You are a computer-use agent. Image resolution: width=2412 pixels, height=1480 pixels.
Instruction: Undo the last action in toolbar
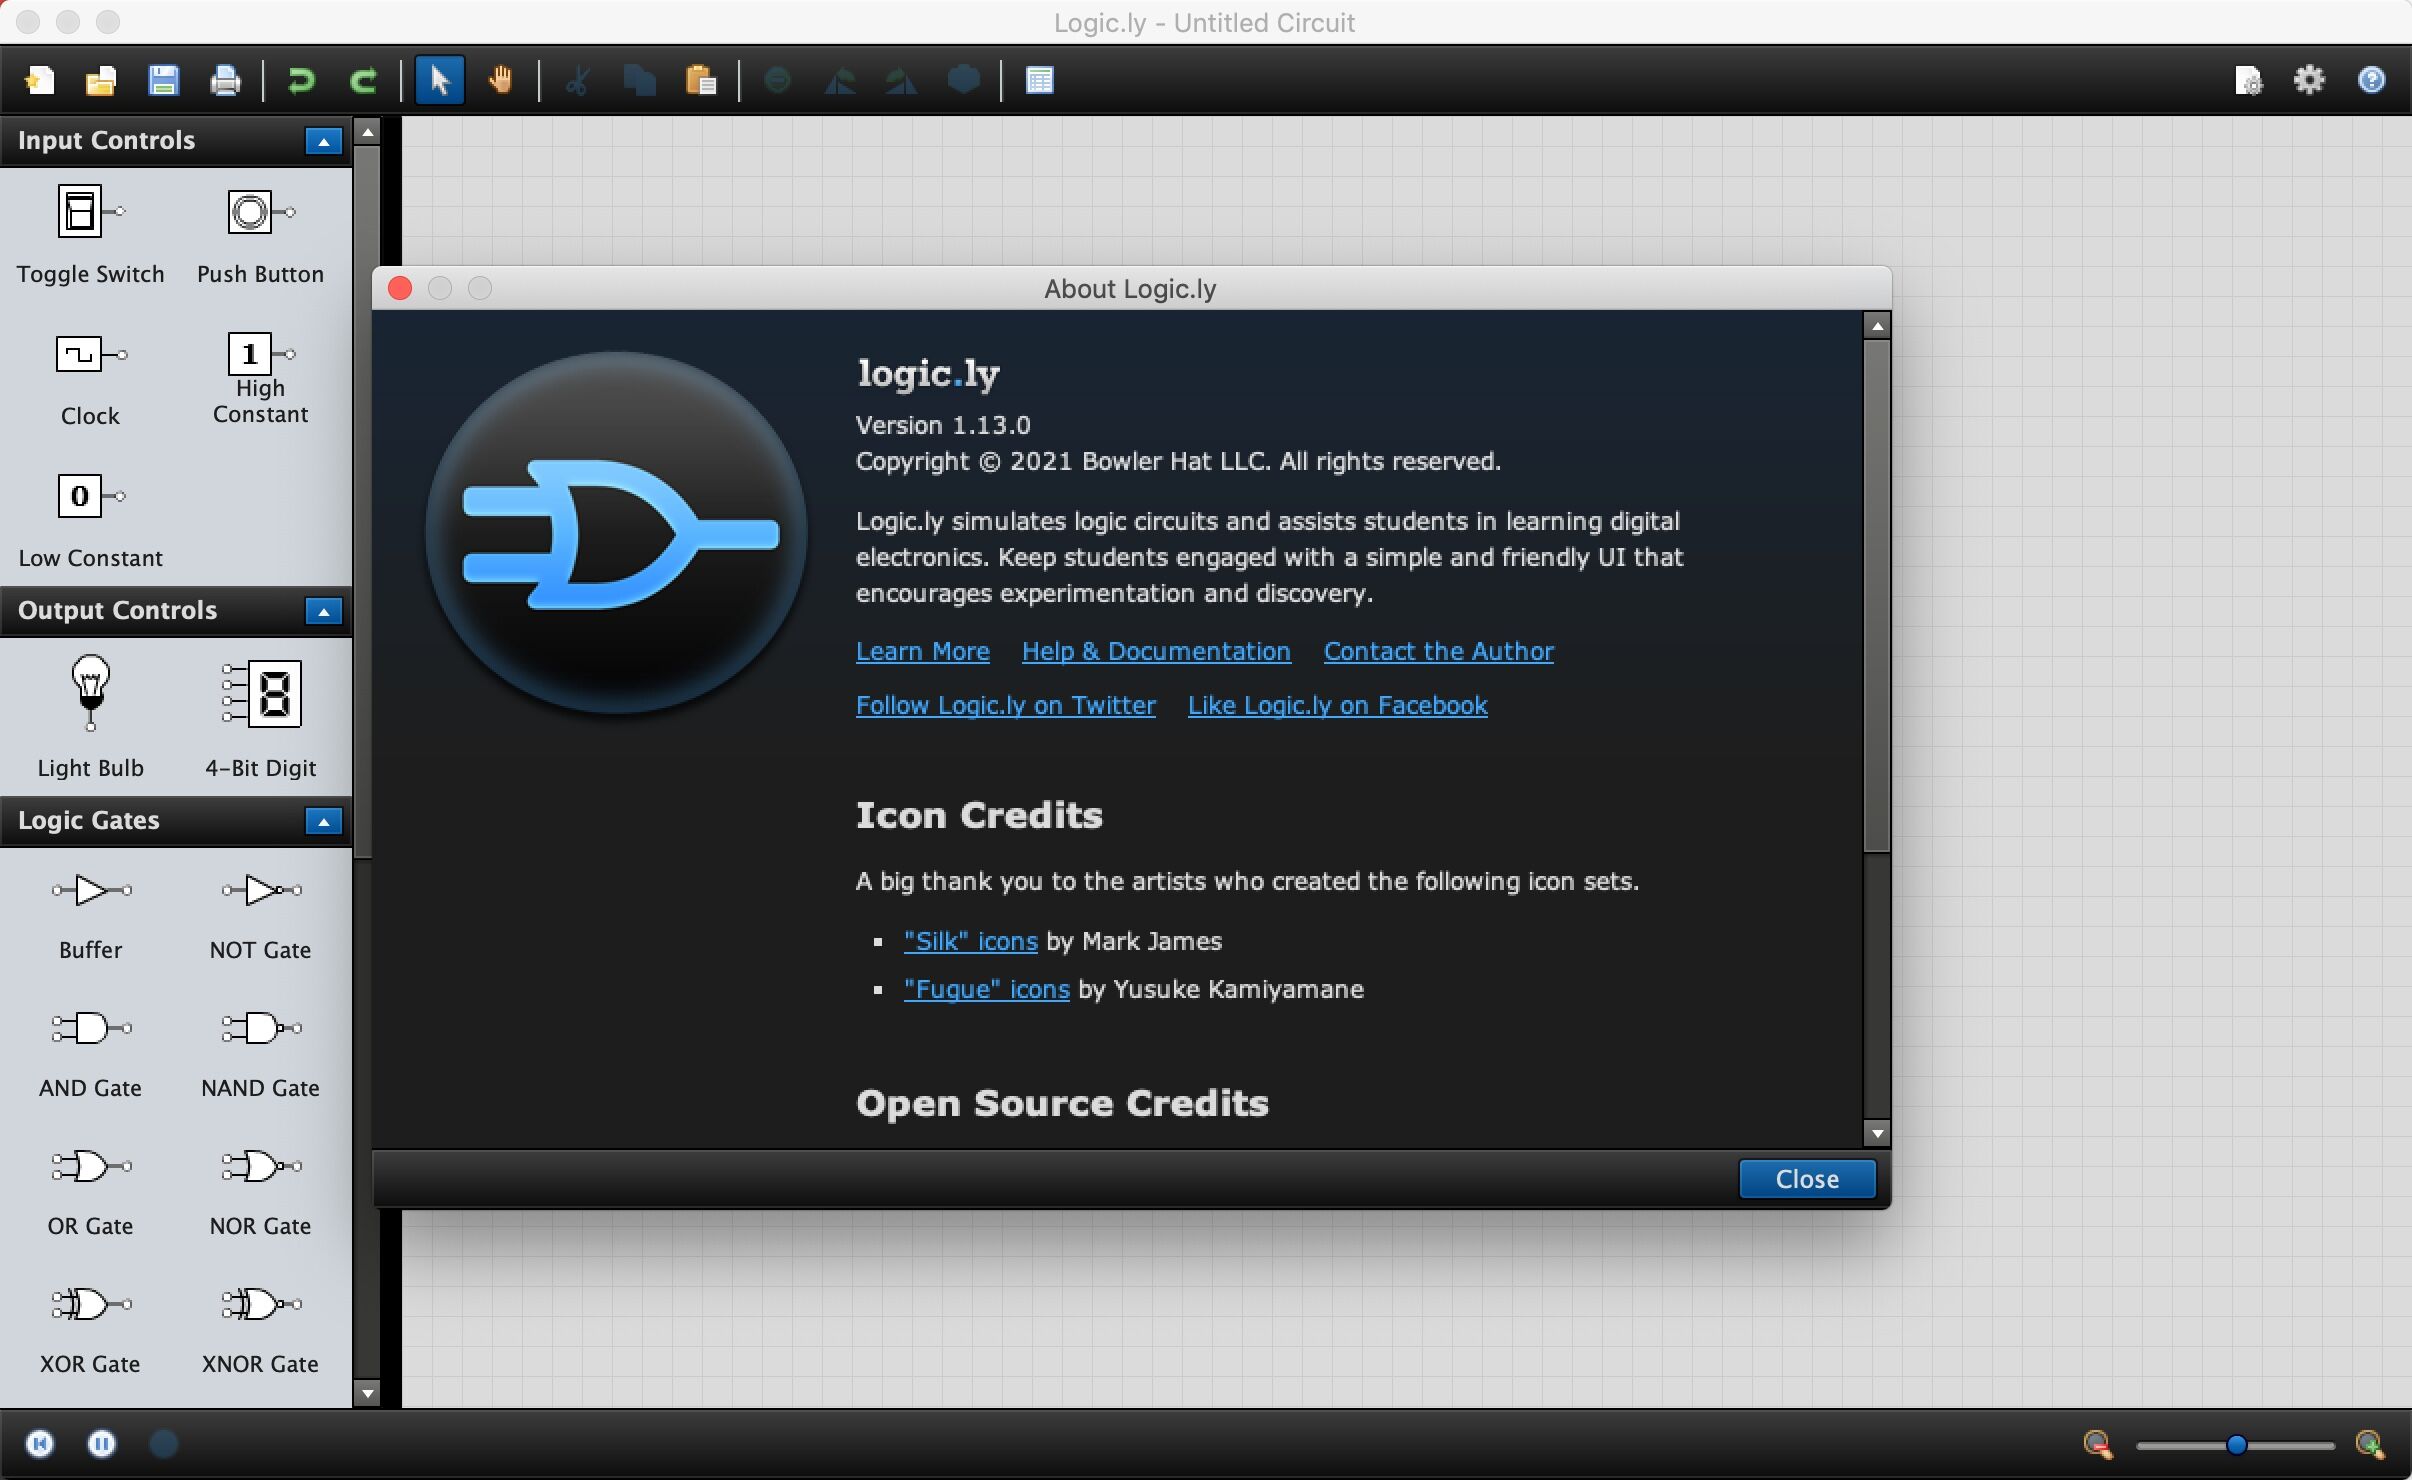301,80
